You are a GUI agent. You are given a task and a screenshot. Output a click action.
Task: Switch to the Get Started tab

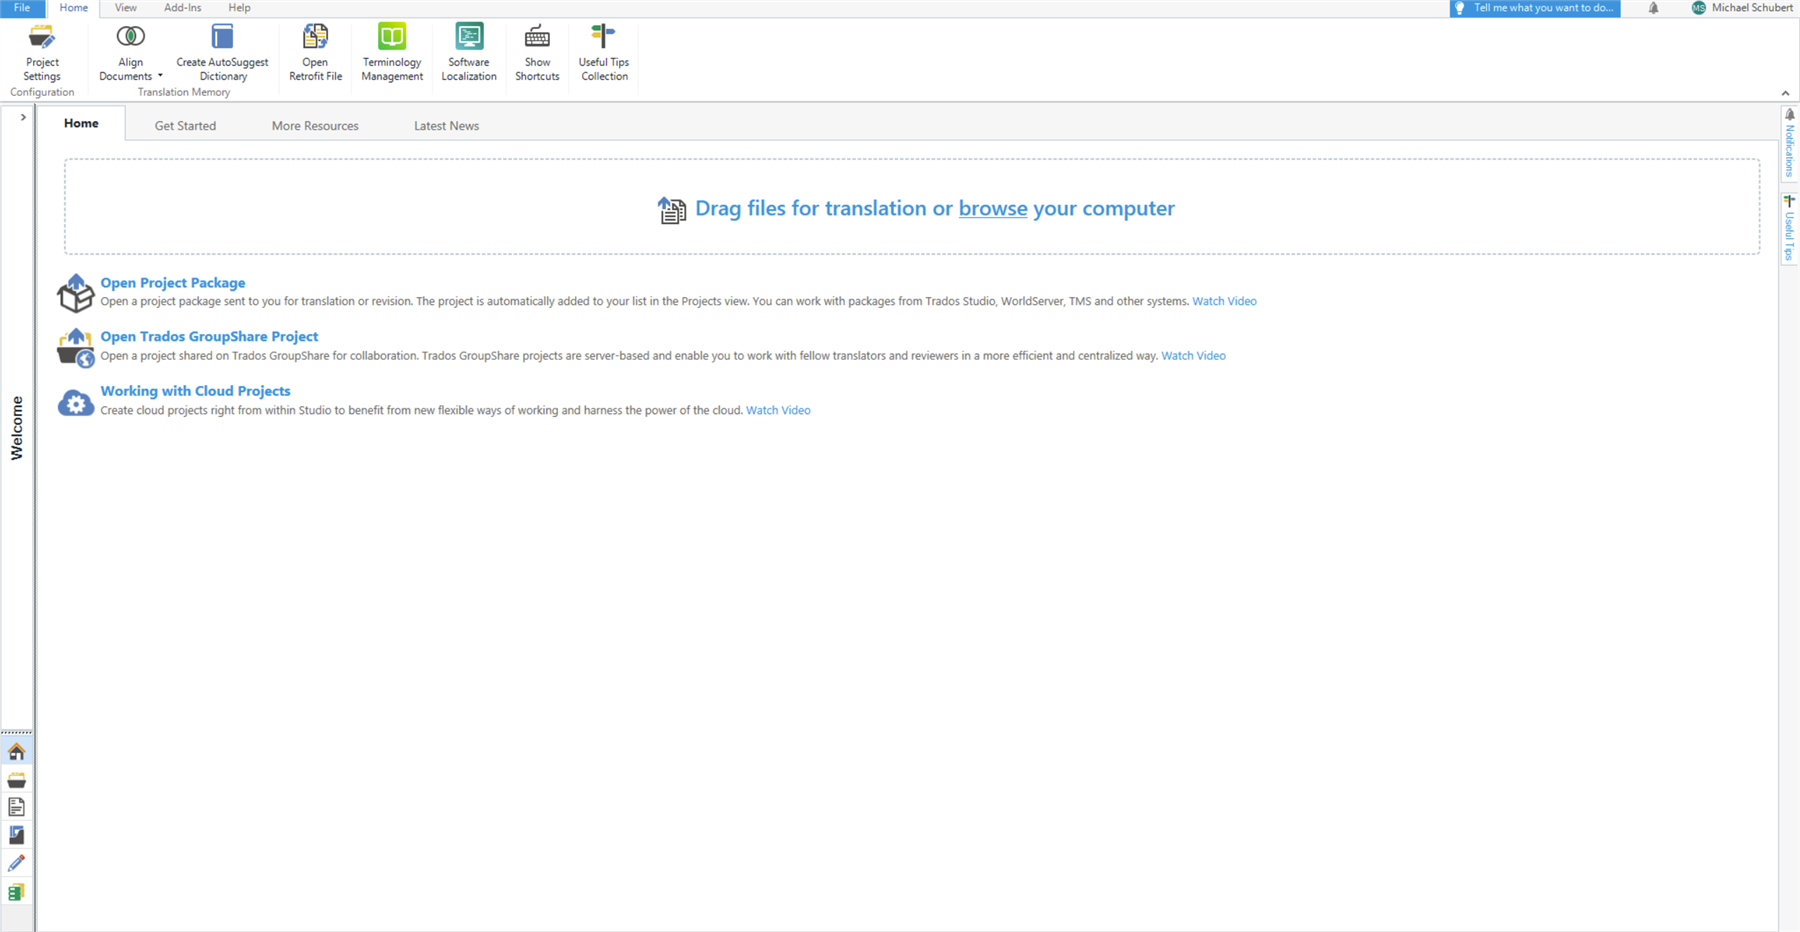pyautogui.click(x=185, y=126)
